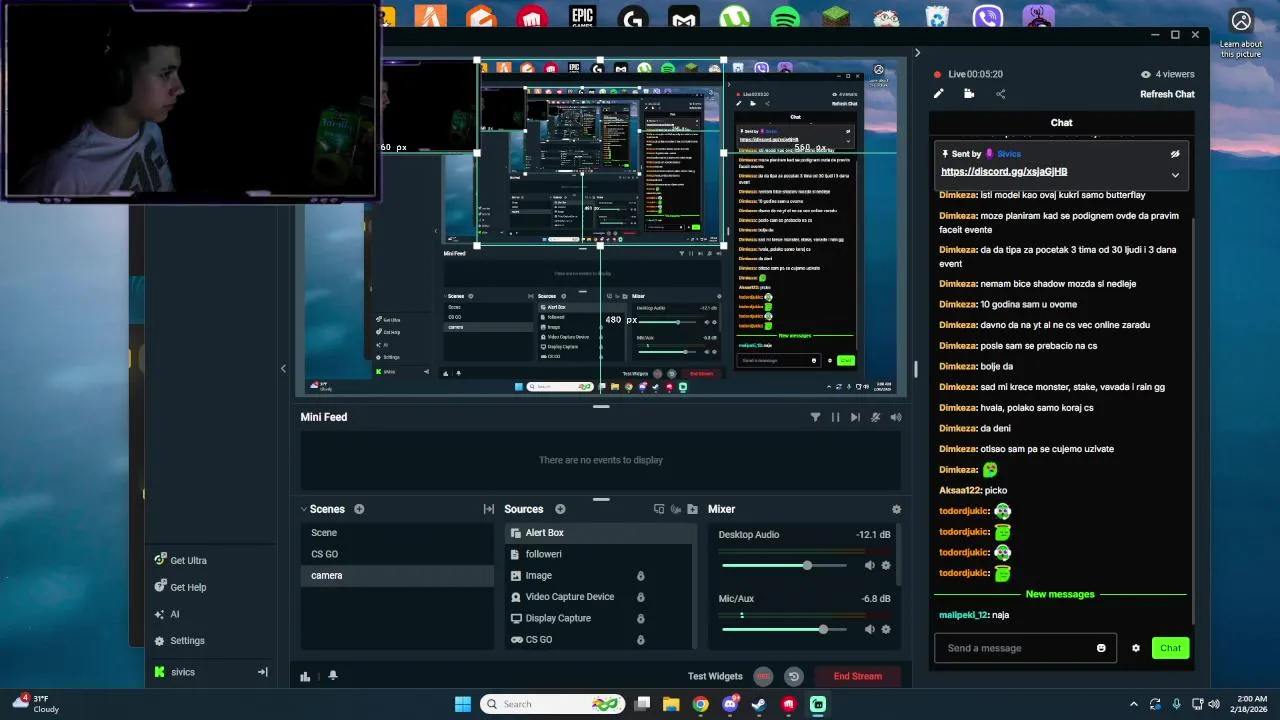Add a source folder
This screenshot has width=1280, height=720.
693,509
